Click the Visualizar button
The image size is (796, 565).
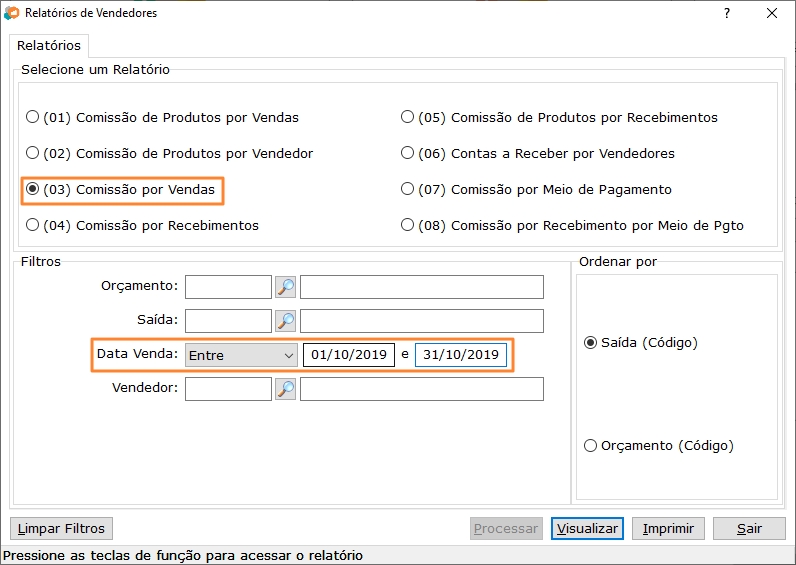[x=587, y=528]
